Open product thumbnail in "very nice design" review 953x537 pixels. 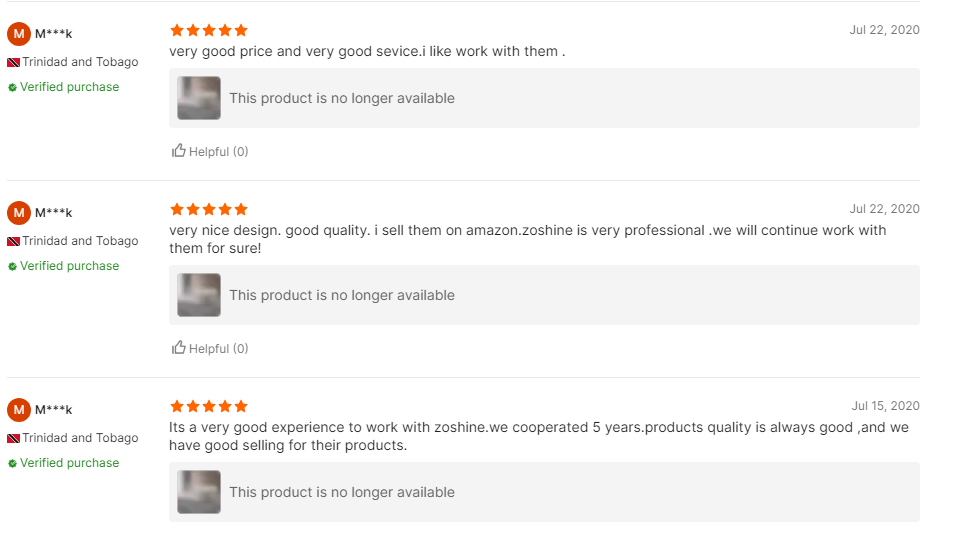(199, 295)
